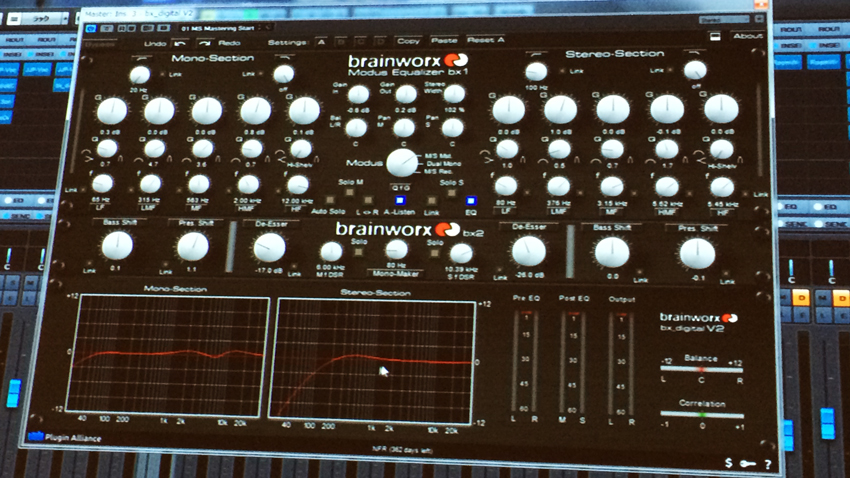Click the Bal L/R knob
The width and height of the screenshot is (850, 478).
click(356, 128)
